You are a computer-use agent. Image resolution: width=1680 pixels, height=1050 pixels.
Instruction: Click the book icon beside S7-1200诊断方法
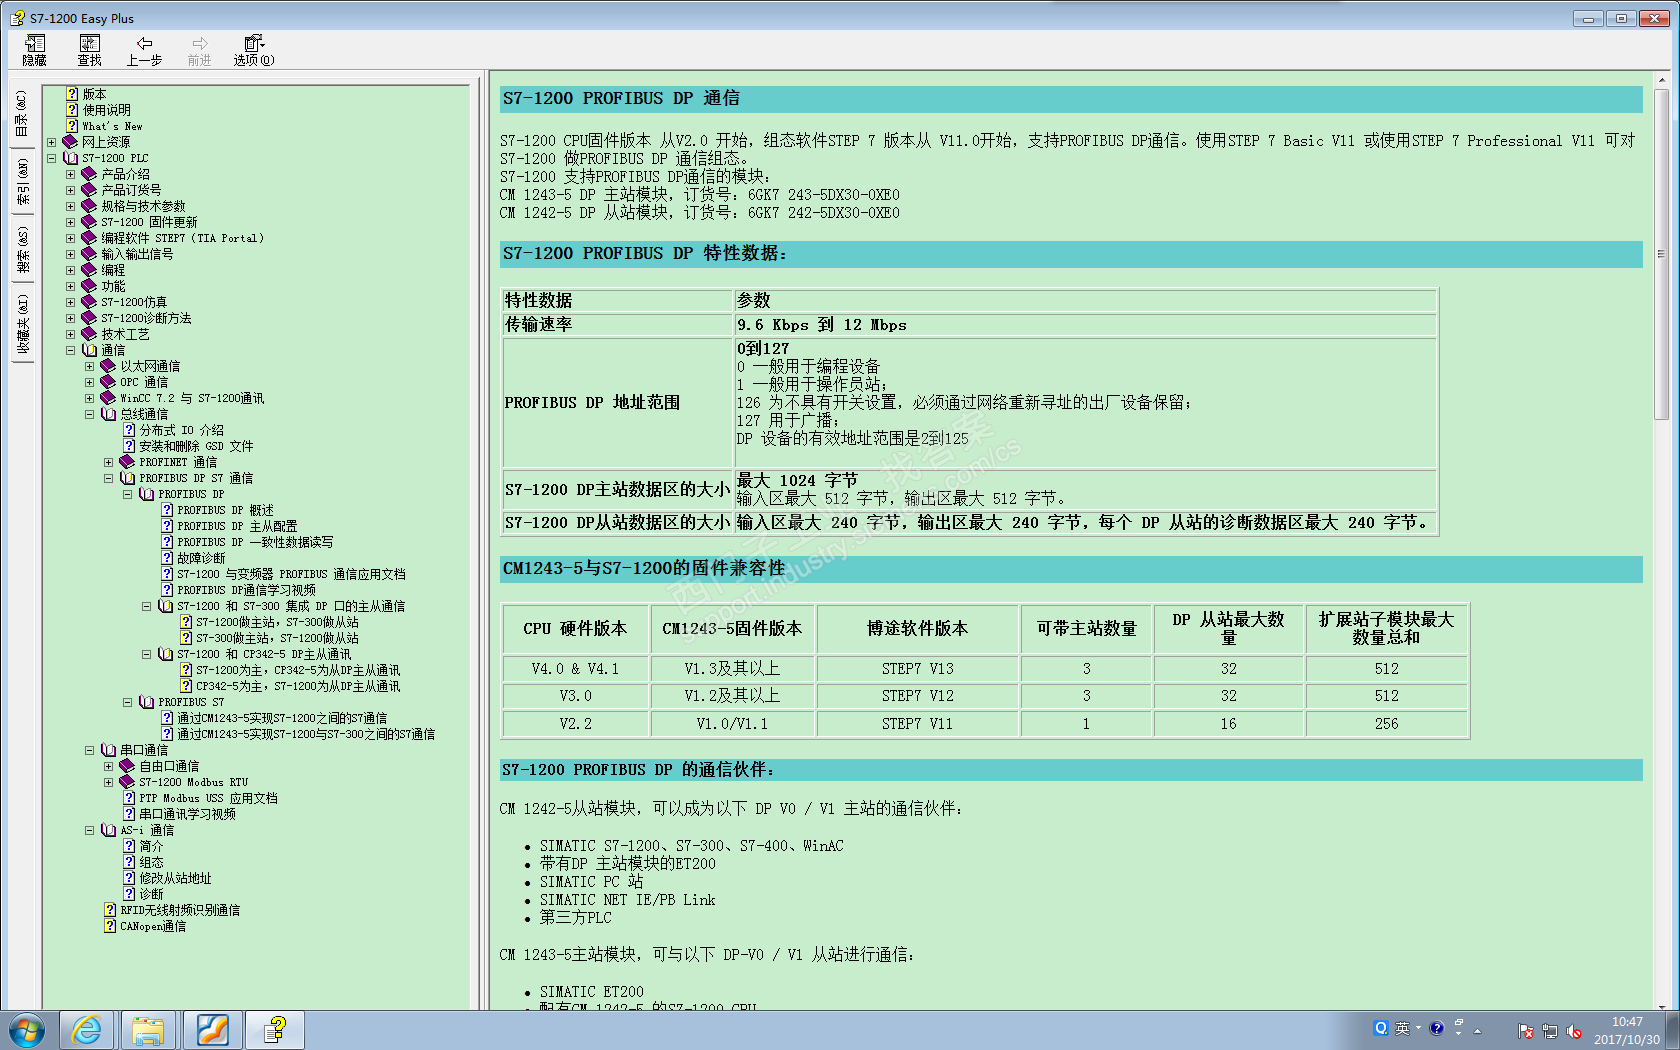pos(89,318)
